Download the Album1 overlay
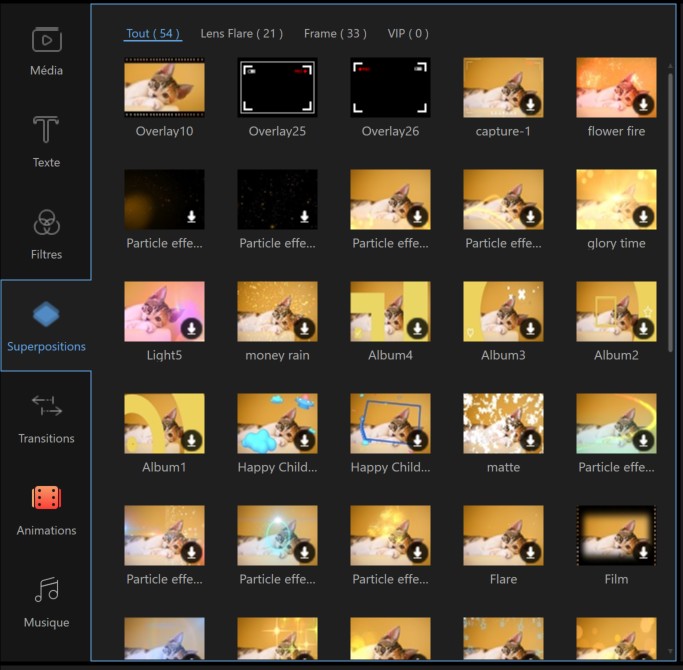 pyautogui.click(x=191, y=440)
